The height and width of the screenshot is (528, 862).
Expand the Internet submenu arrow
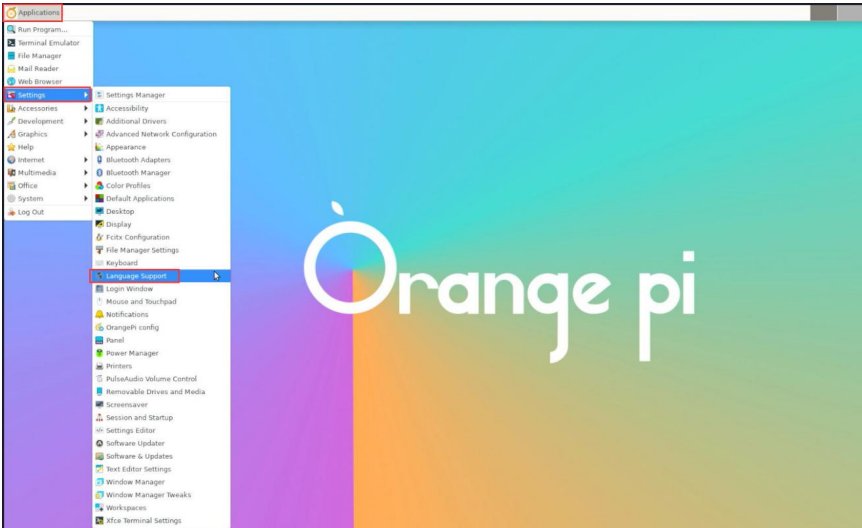[86, 160]
